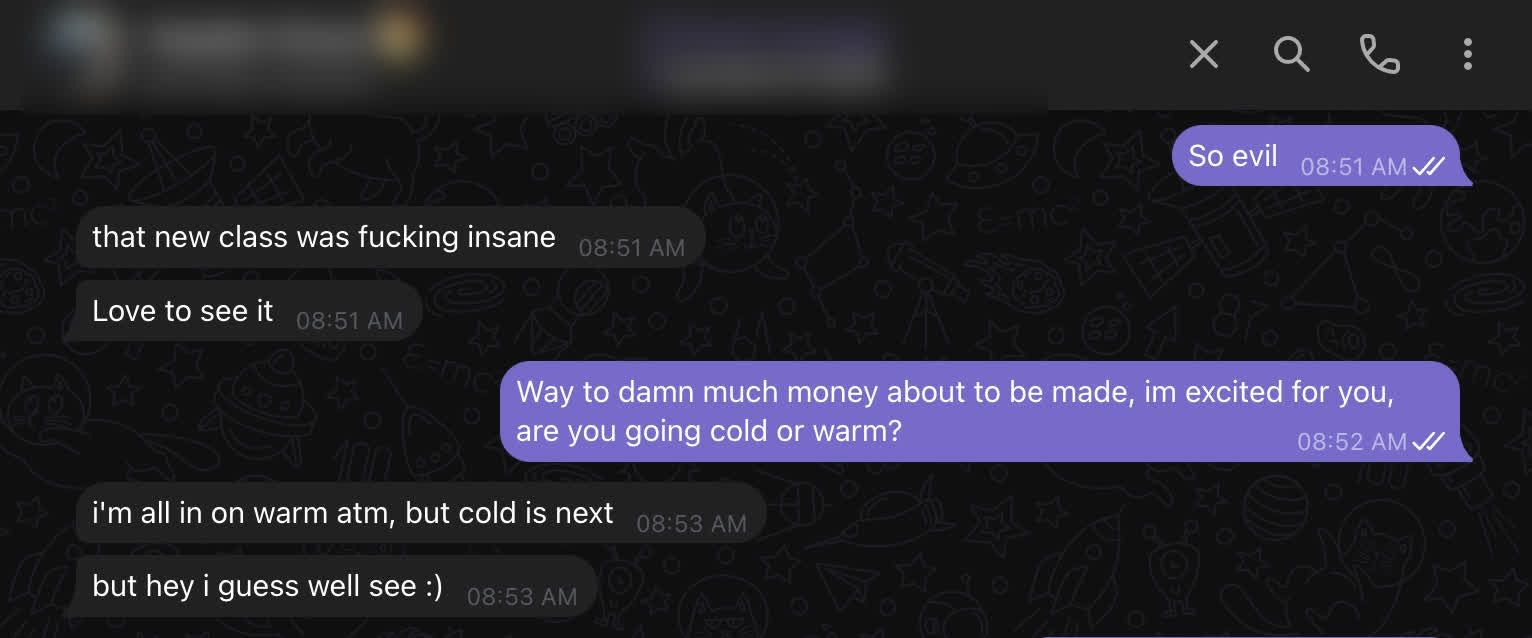The height and width of the screenshot is (638, 1532).
Task: Click the 08:52 AM timestamp in purple bubble
Action: pyautogui.click(x=1352, y=441)
